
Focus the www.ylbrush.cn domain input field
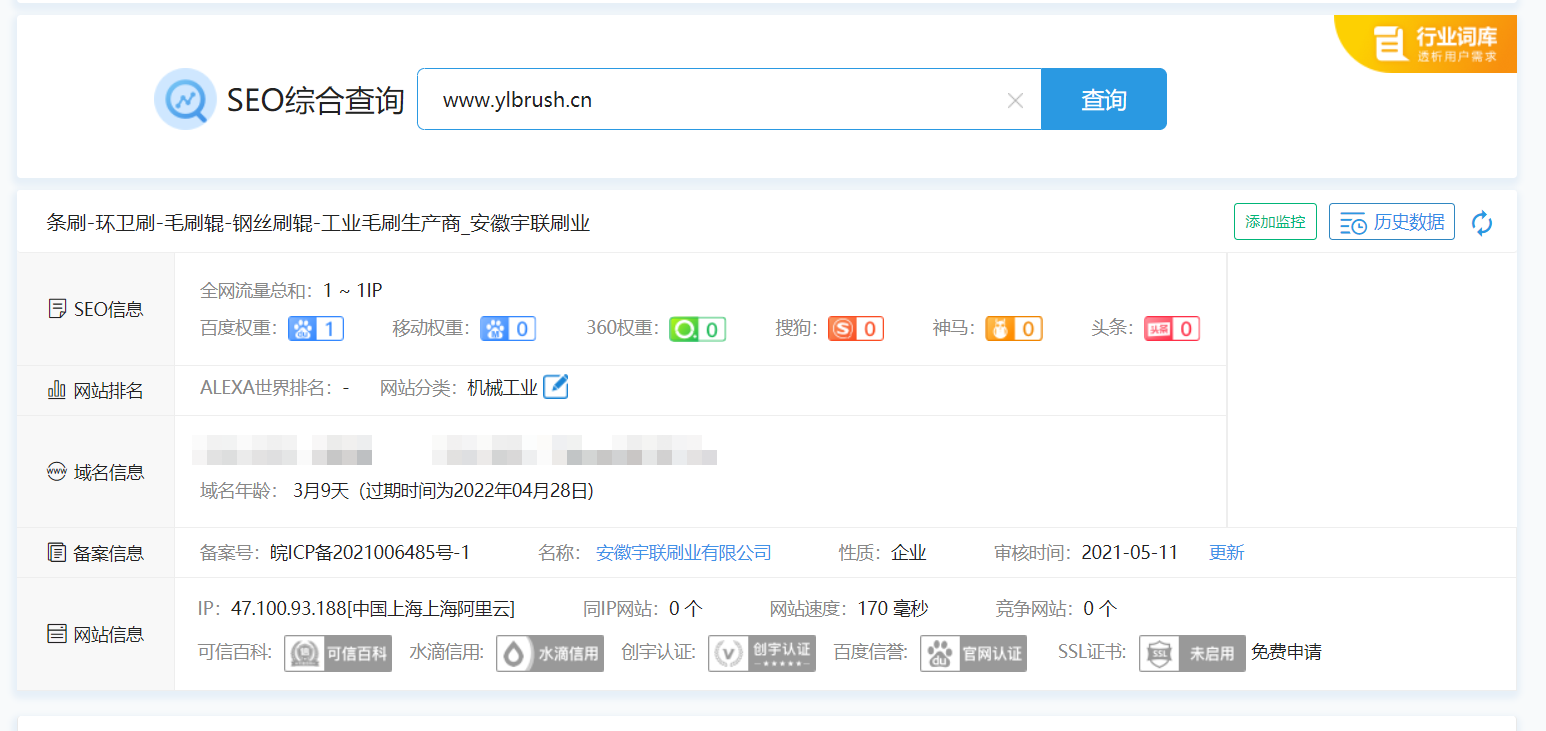(729, 99)
